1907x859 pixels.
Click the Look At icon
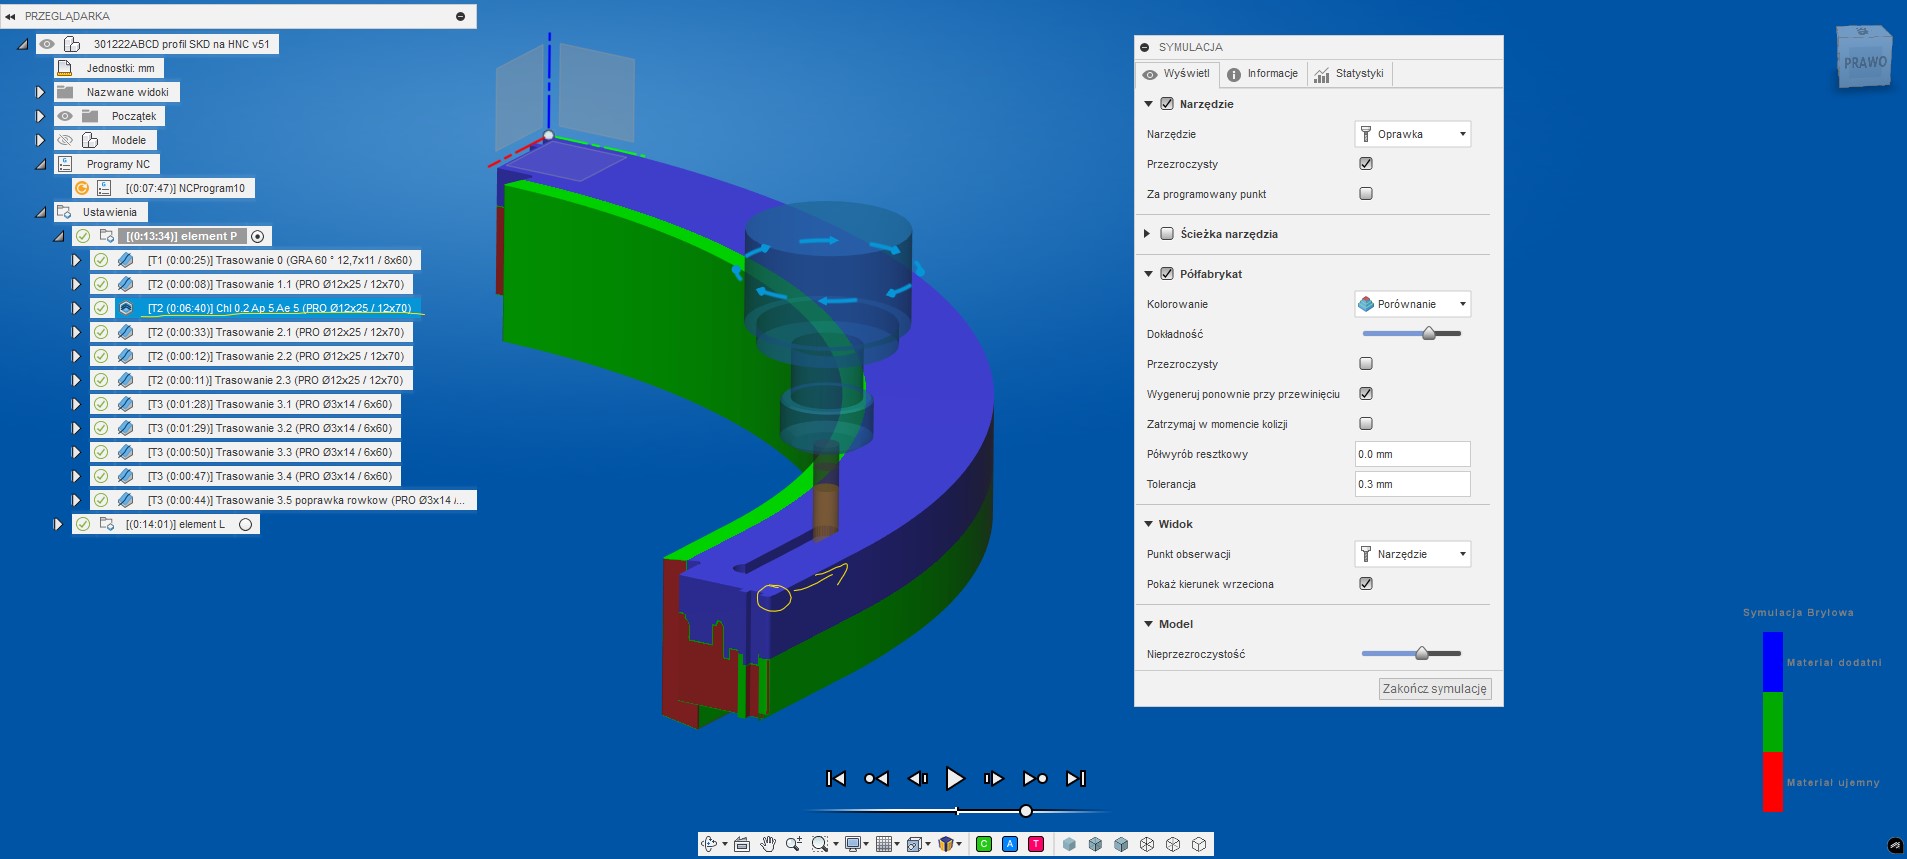click(742, 844)
